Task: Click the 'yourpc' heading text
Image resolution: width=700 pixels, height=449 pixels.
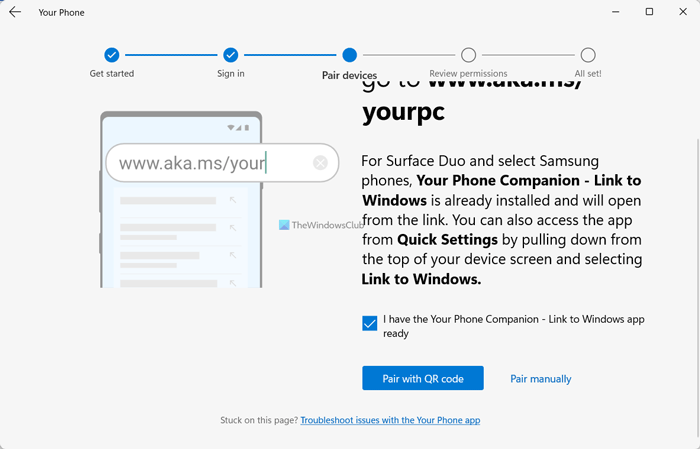Action: point(404,112)
